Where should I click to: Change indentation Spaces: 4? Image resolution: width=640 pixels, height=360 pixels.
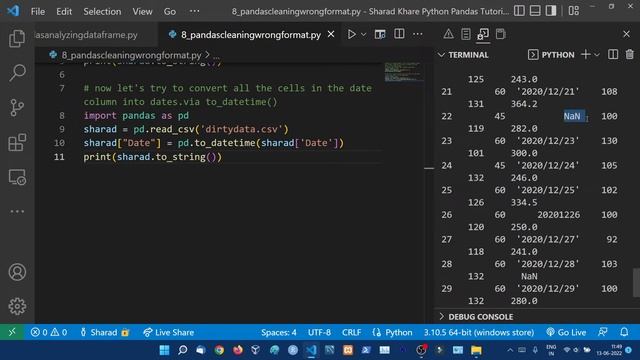click(x=279, y=332)
